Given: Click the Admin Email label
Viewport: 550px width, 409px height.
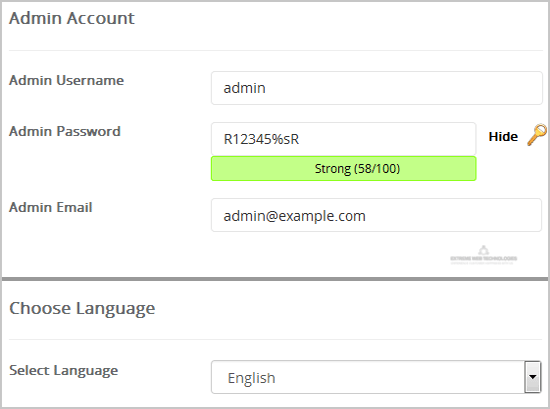Looking at the screenshot, I should (51, 207).
